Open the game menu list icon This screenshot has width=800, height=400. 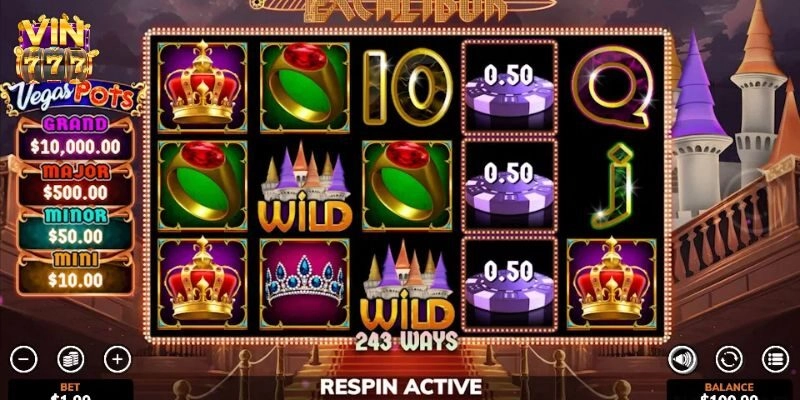(x=776, y=360)
